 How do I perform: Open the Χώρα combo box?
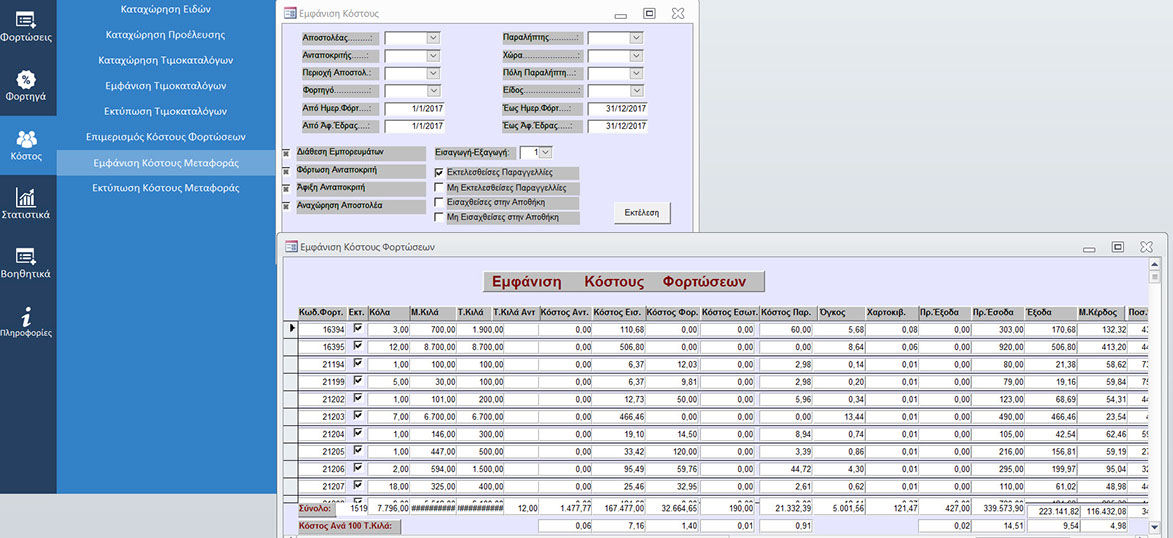(636, 56)
